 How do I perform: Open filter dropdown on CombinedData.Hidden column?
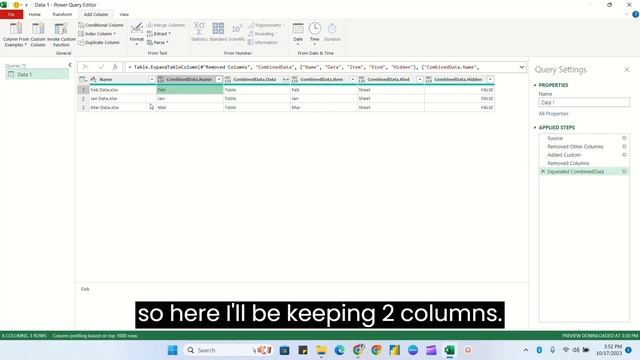click(x=490, y=79)
